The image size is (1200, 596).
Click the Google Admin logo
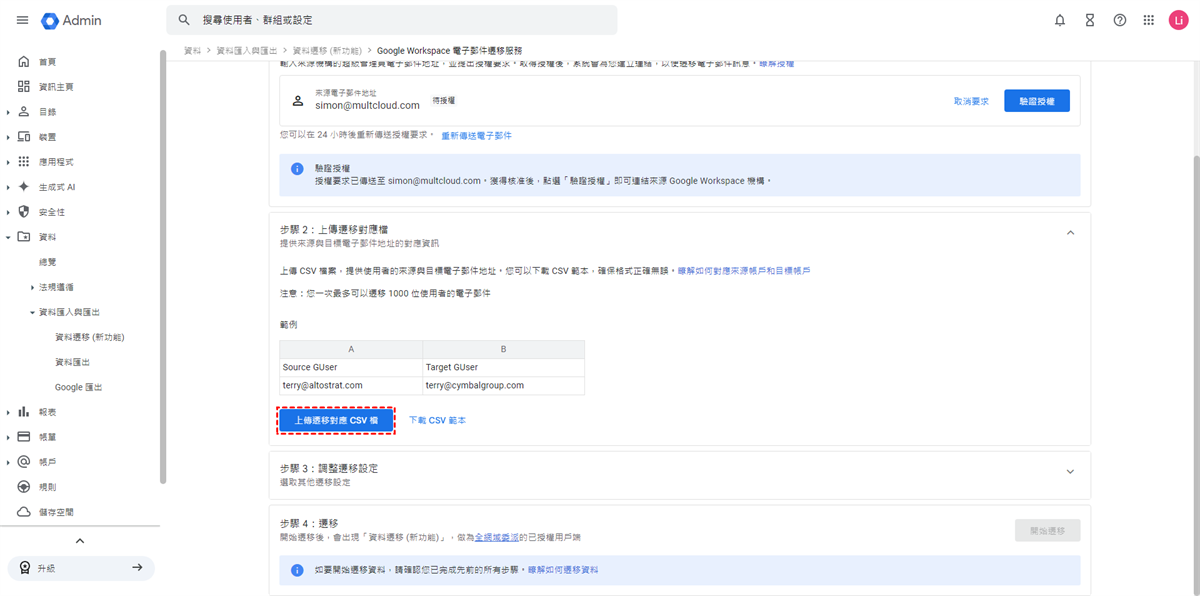[x=72, y=20]
